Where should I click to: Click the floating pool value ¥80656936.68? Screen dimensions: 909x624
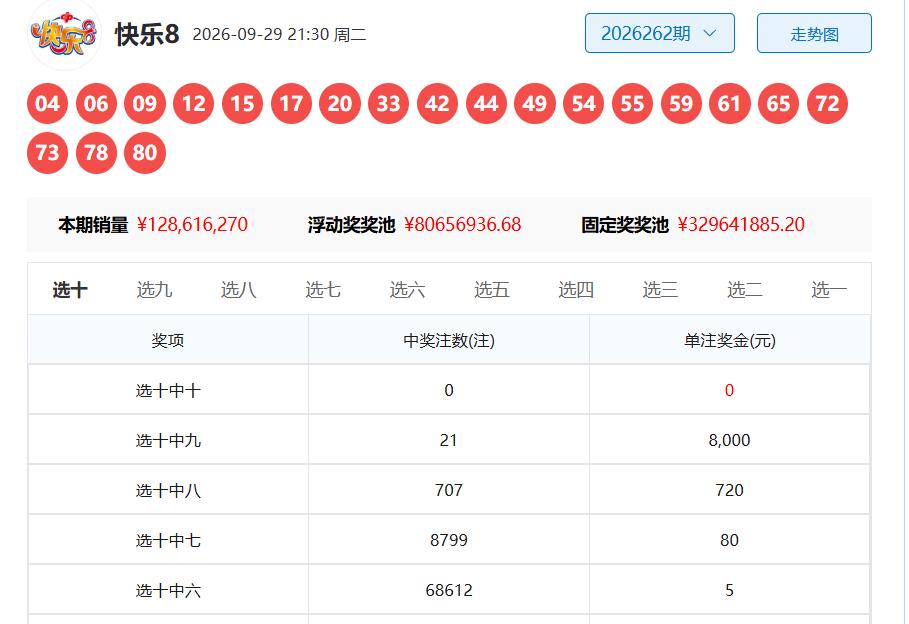(463, 224)
